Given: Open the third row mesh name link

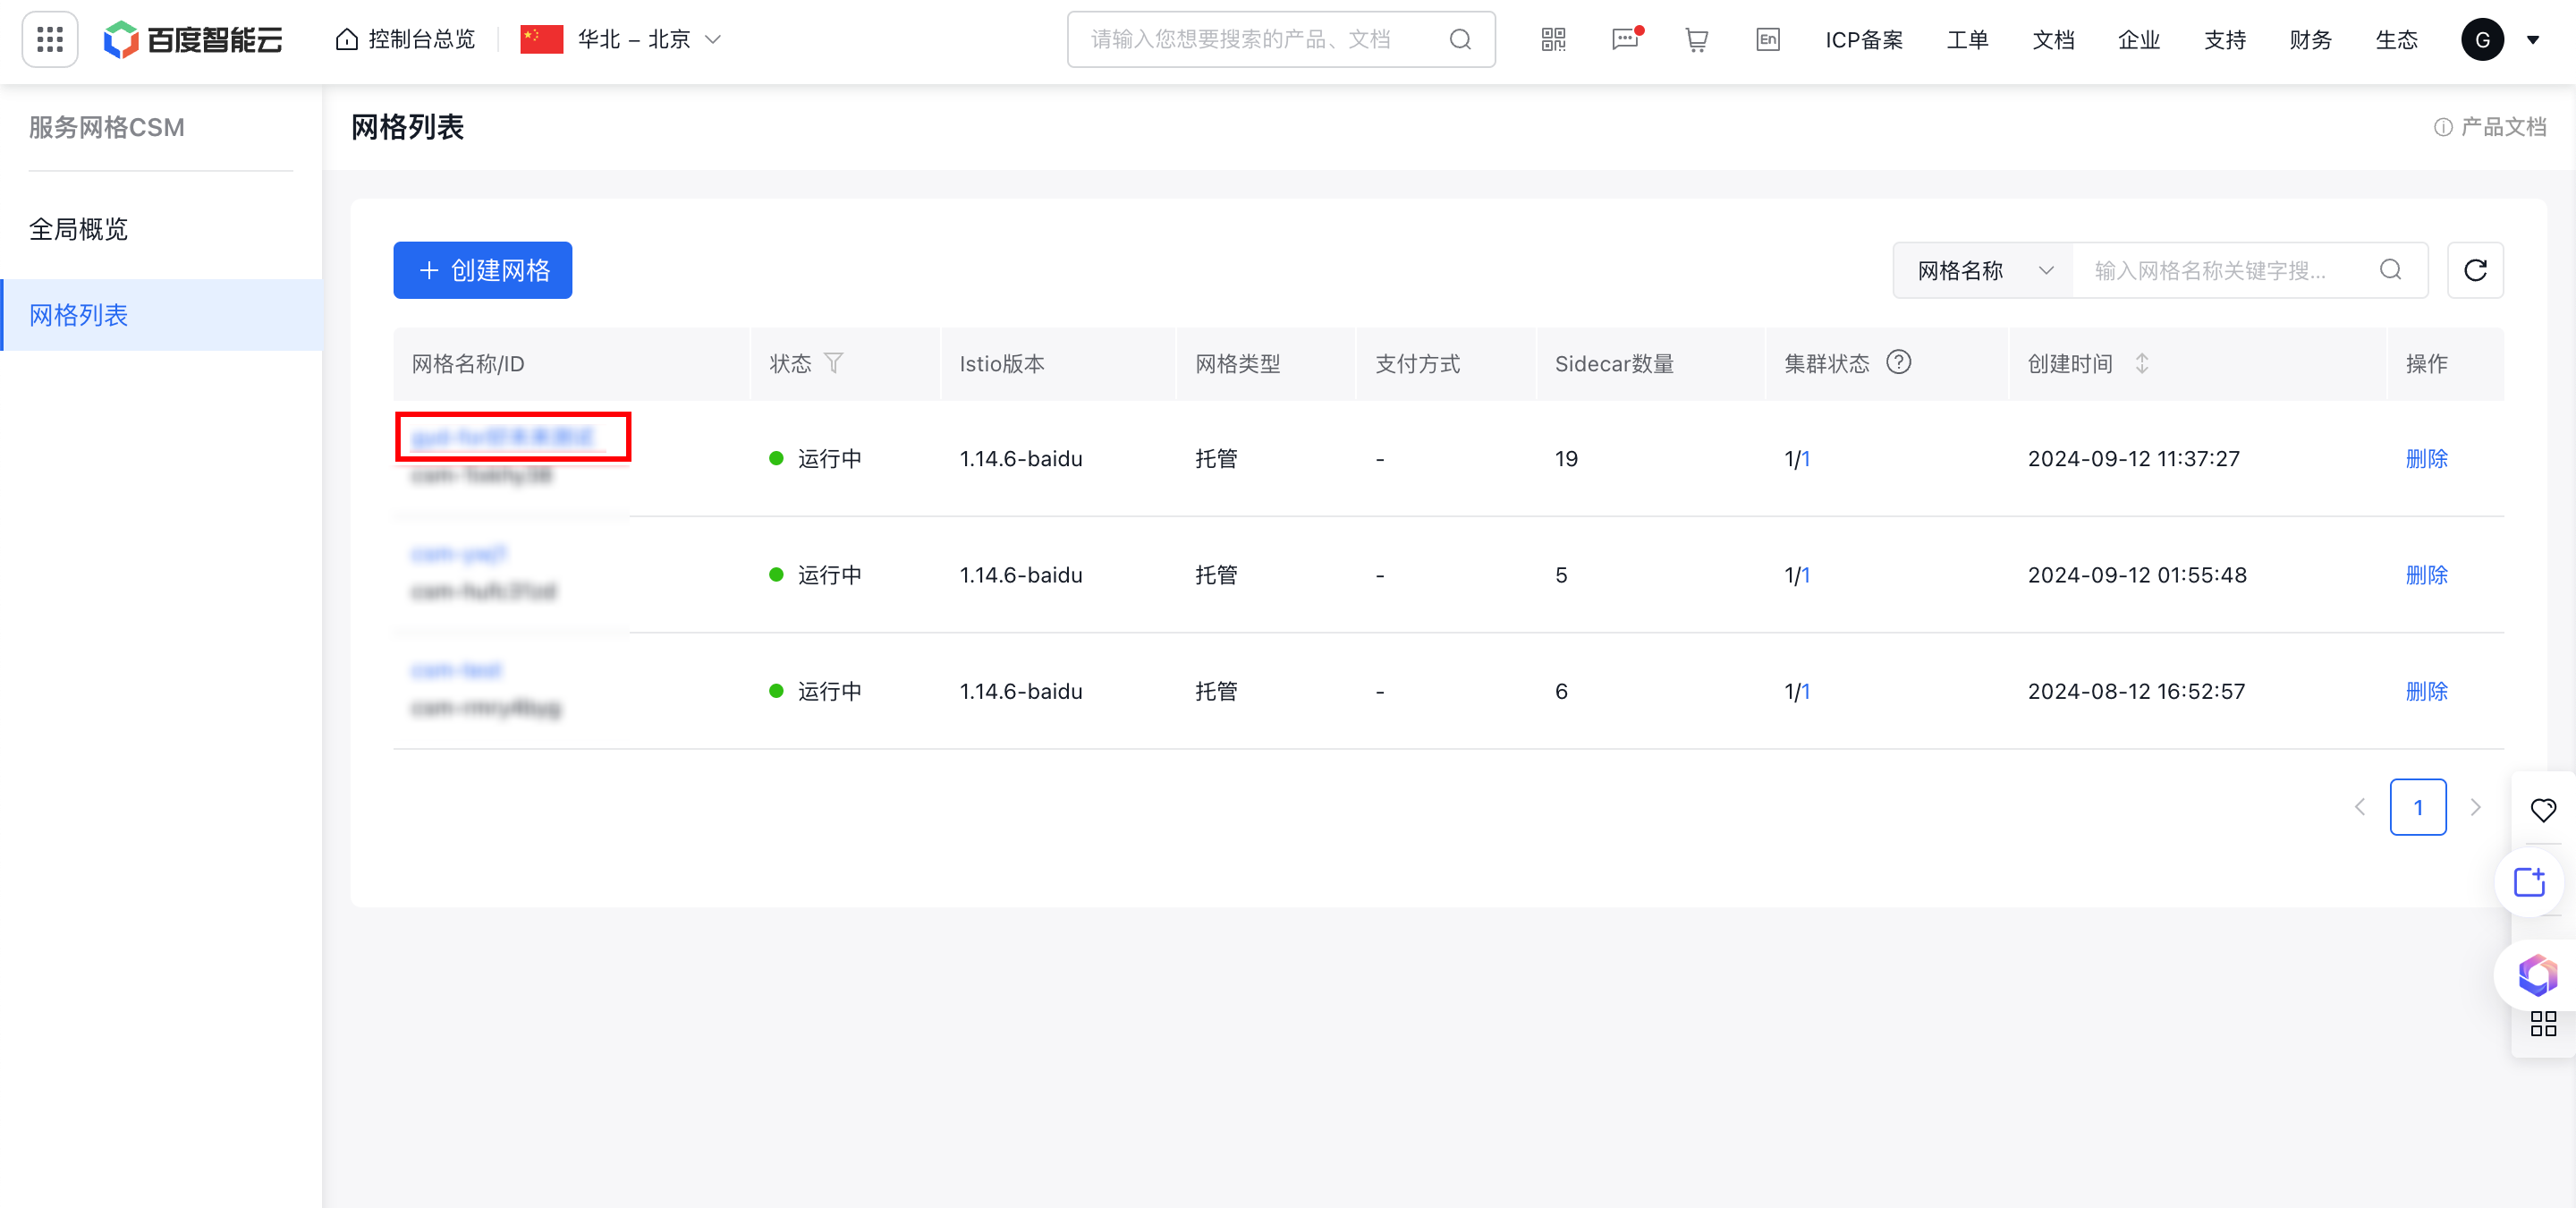Looking at the screenshot, I should tap(456, 670).
